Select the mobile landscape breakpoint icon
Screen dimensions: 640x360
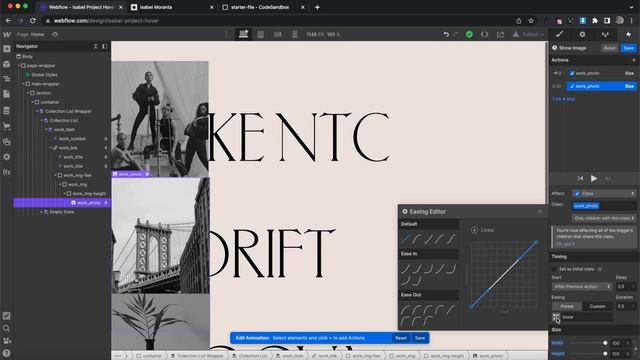pyautogui.click(x=278, y=34)
